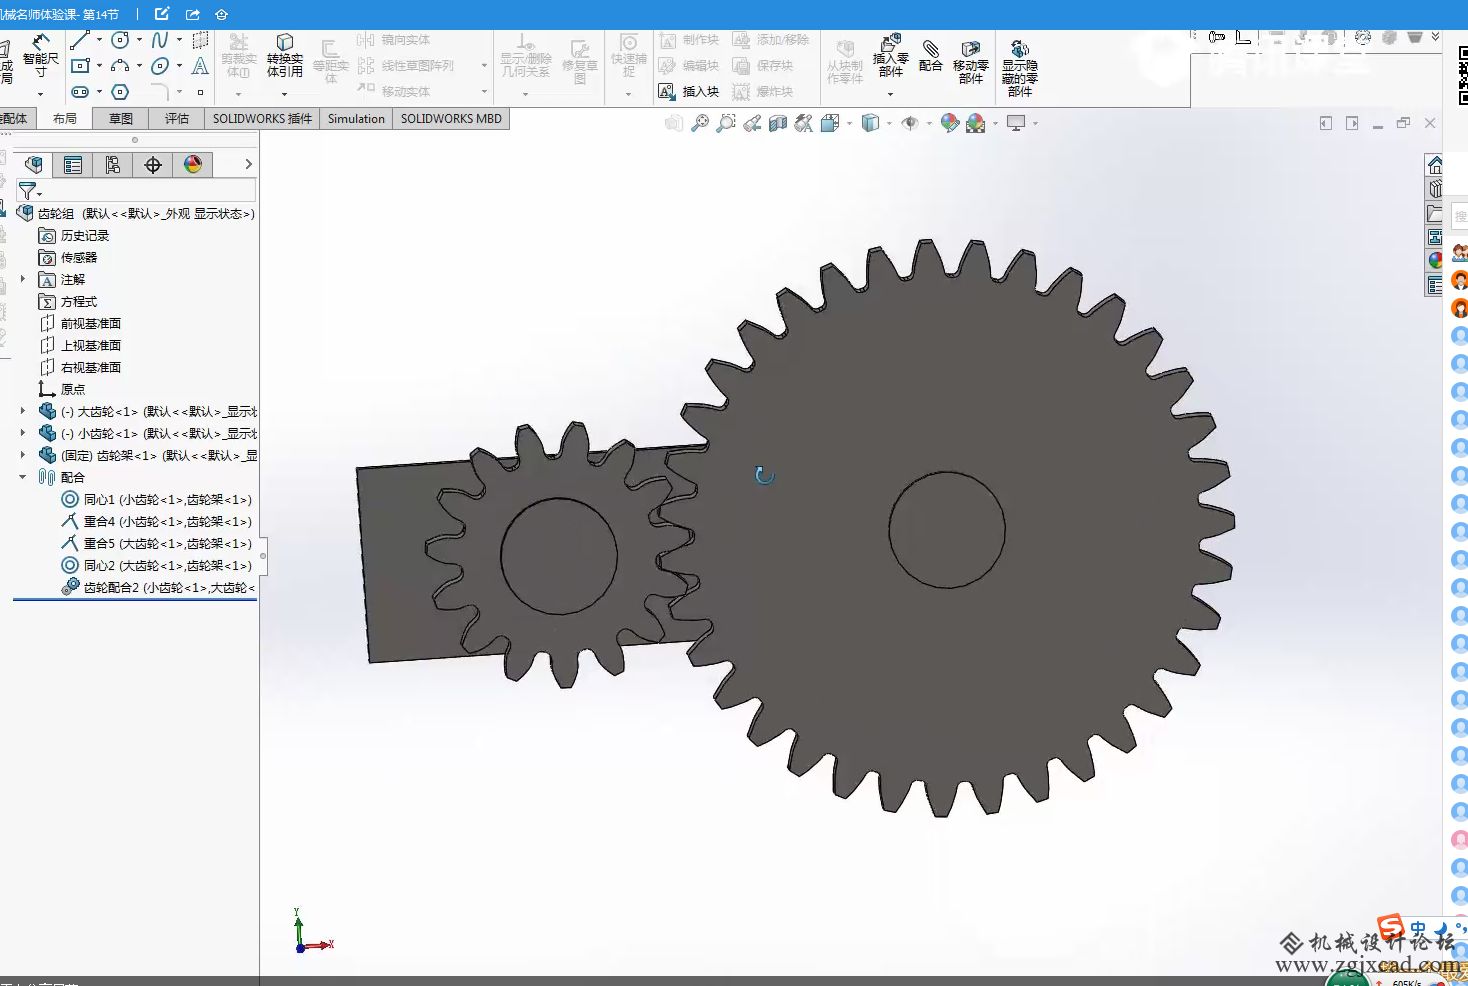
Task: Select the Corner Rectangle tool
Action: coord(80,66)
